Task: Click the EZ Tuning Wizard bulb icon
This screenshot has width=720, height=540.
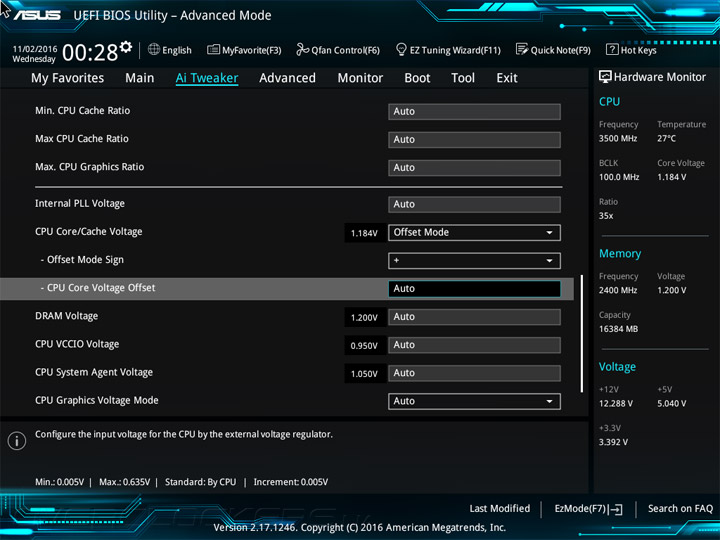Action: [x=401, y=49]
